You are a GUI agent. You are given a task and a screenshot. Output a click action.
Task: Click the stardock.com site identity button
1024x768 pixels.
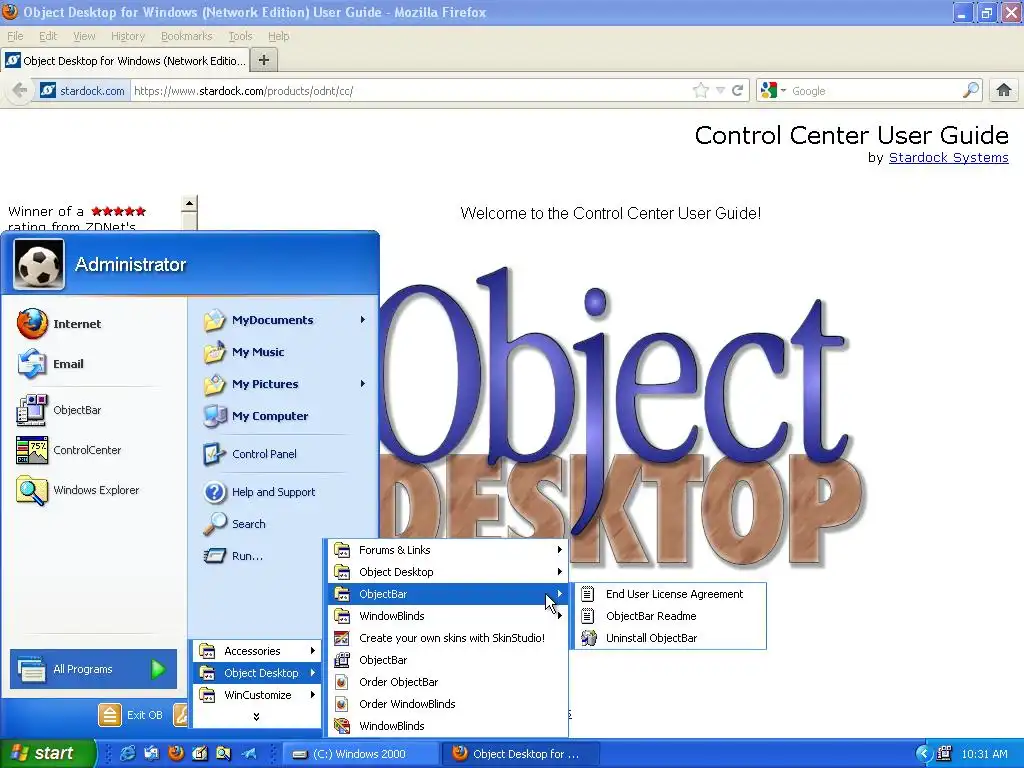pos(82,91)
